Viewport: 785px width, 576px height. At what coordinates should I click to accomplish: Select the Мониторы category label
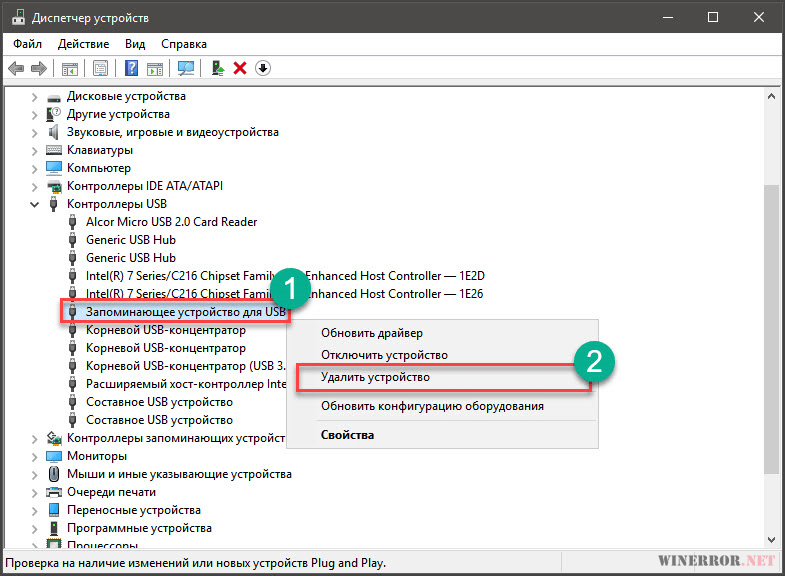[x=97, y=456]
